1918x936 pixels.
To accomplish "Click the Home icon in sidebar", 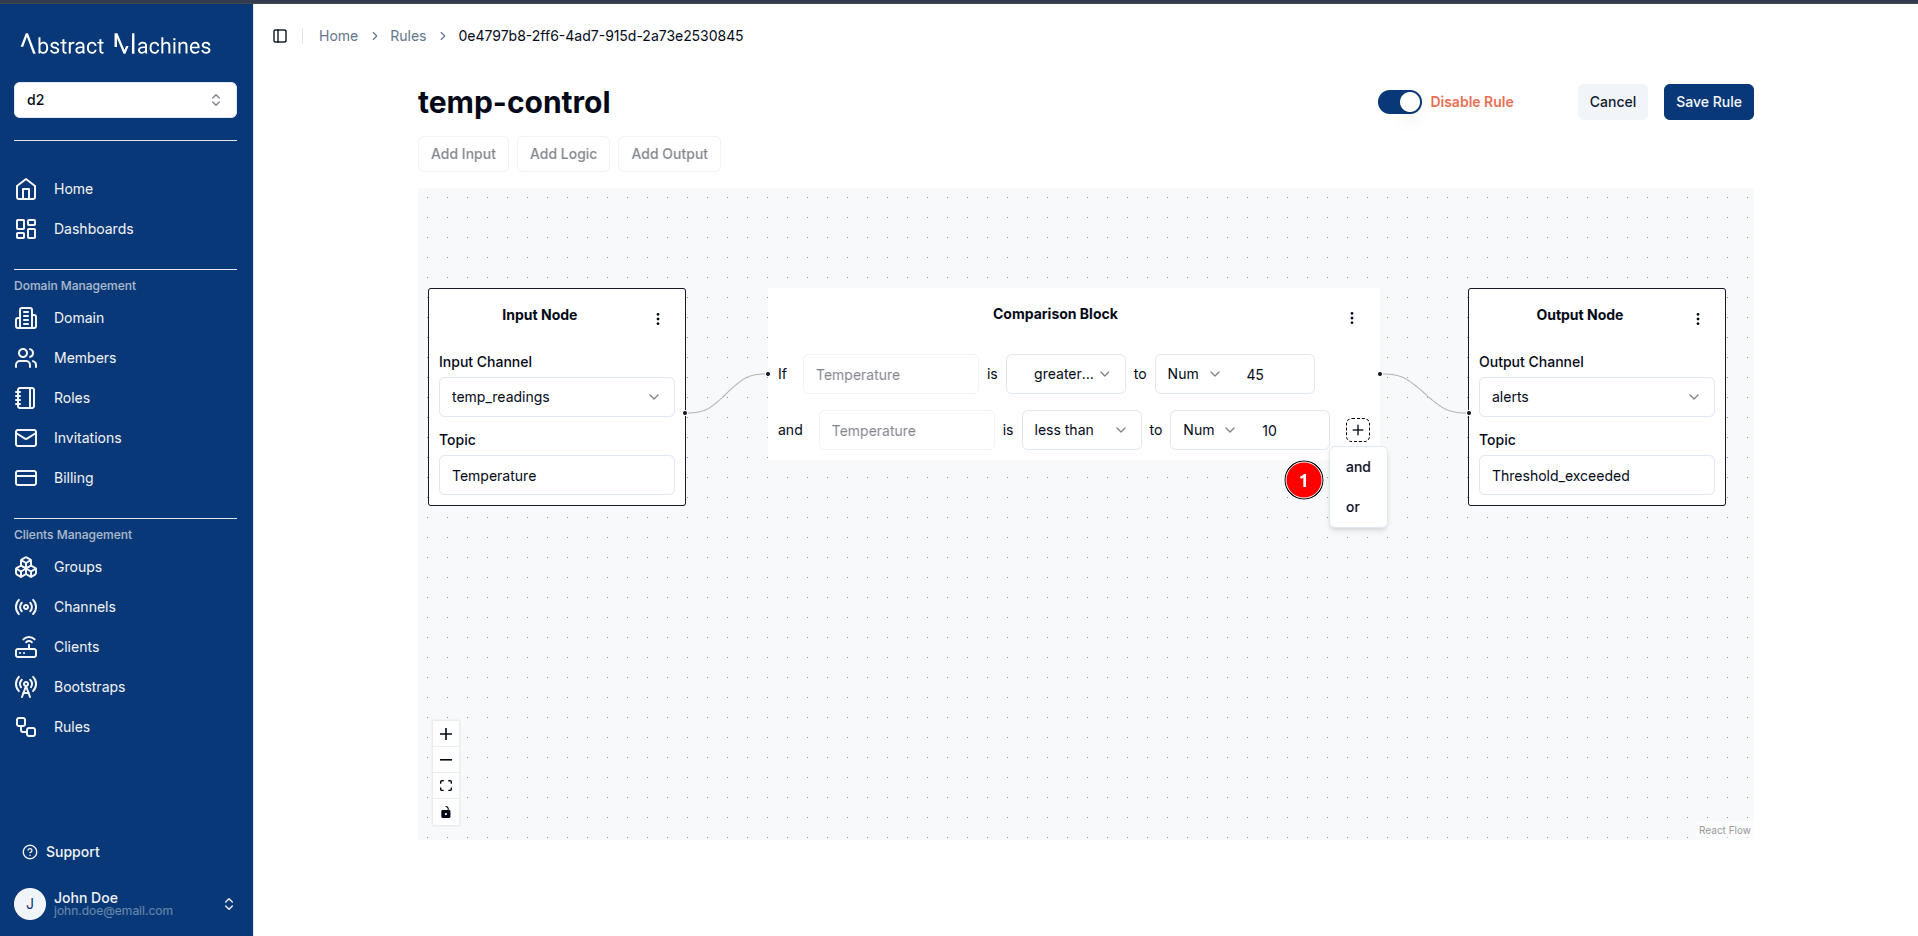I will pos(26,189).
